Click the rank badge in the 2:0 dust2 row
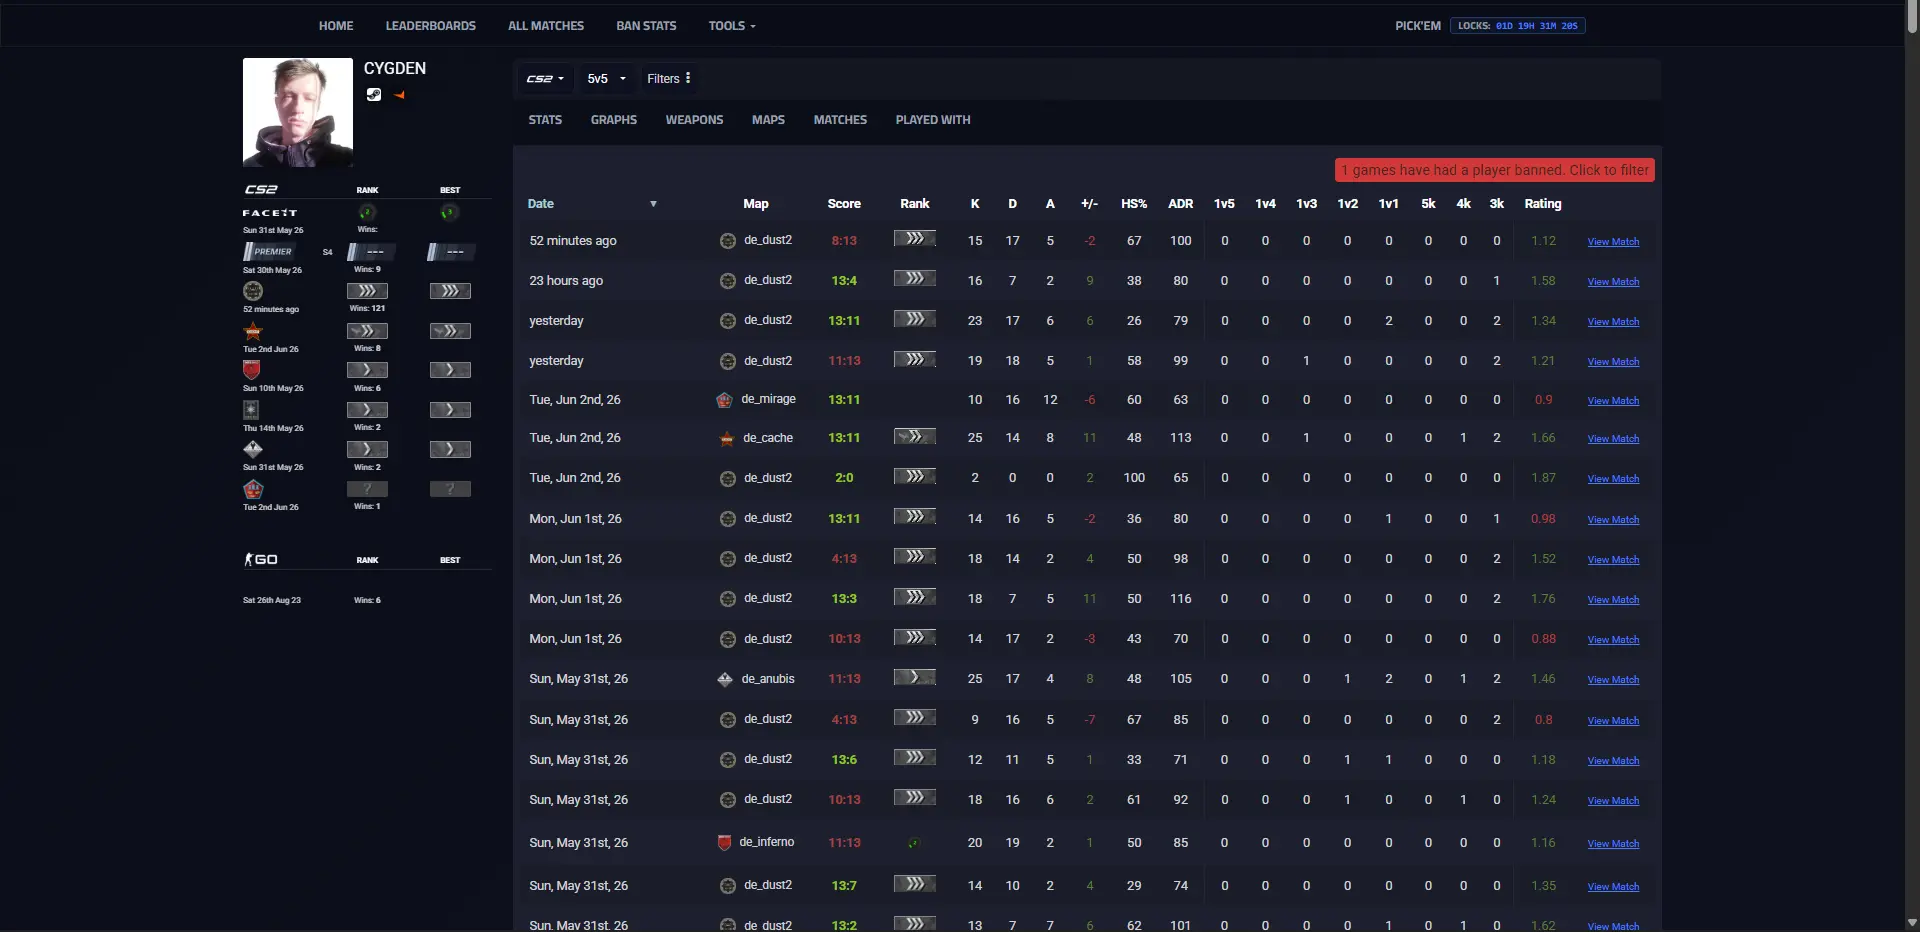1920x932 pixels. click(915, 477)
